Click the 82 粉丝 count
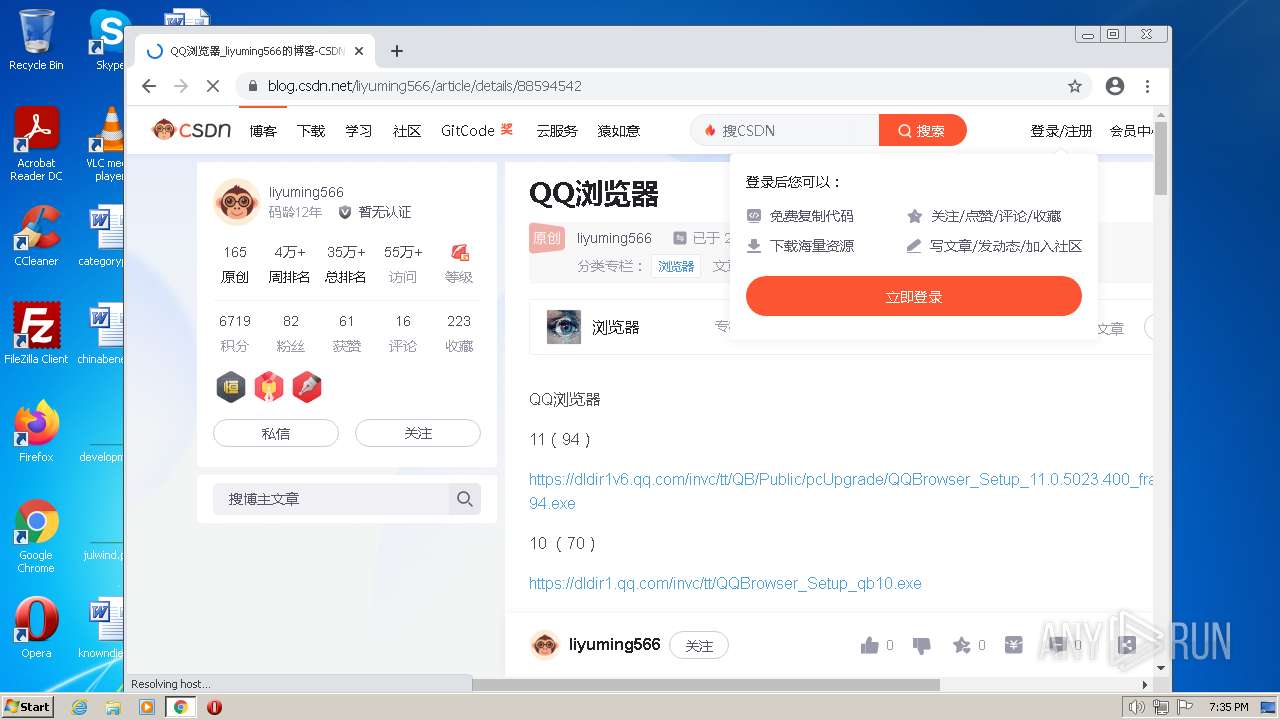 (x=291, y=333)
